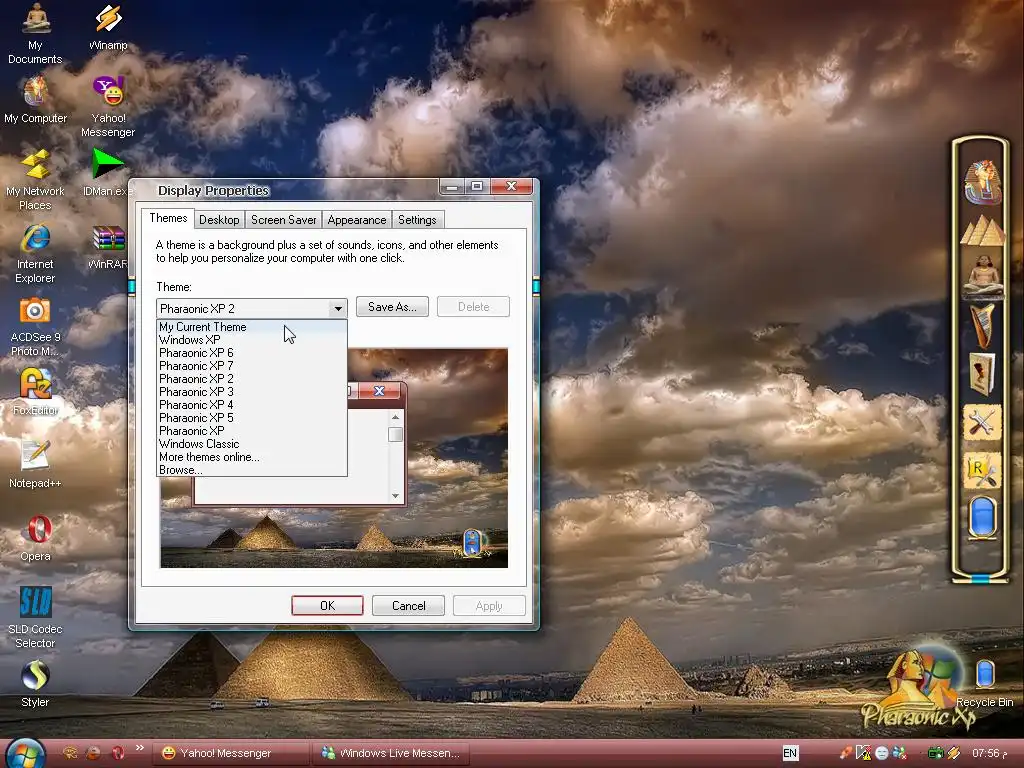Click the taskbar clock 07:56

coord(989,754)
